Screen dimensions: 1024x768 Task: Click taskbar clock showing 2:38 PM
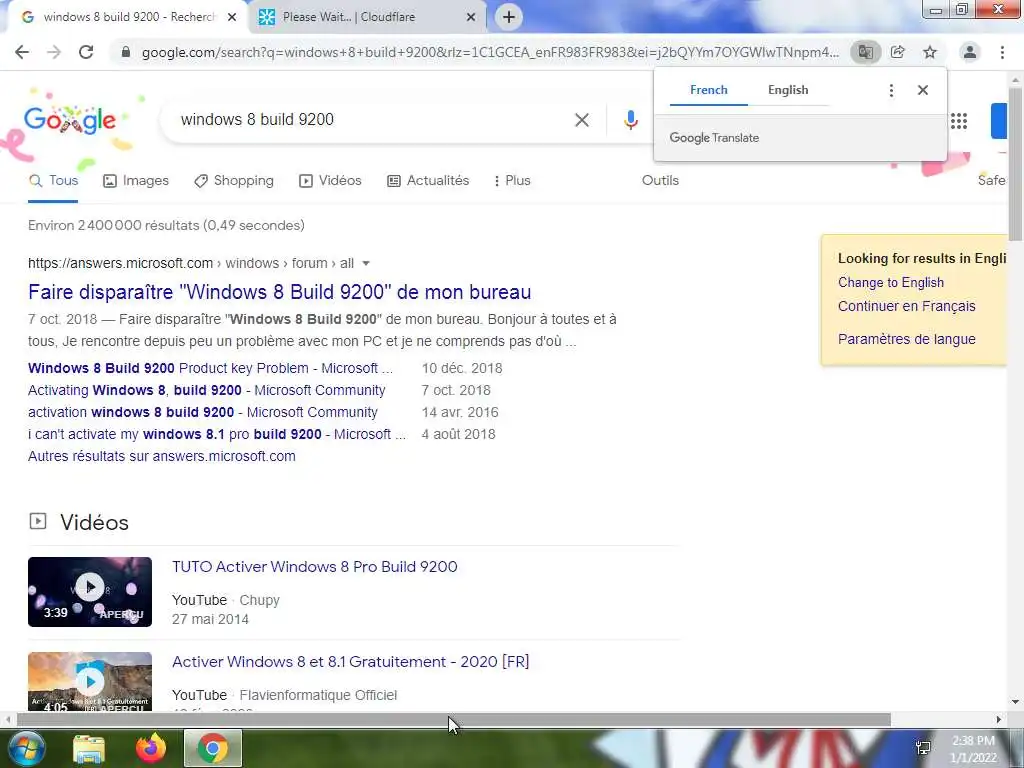click(973, 749)
